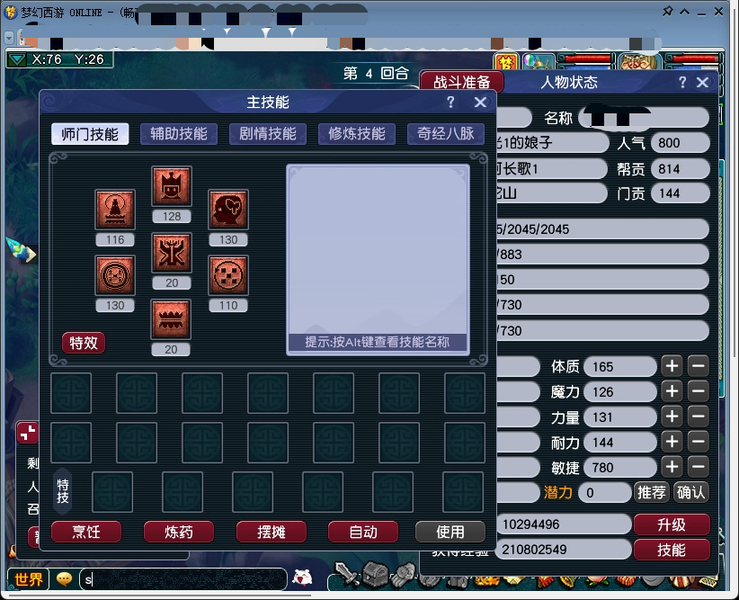Image resolution: width=739 pixels, height=600 pixels.
Task: Click the crystal arrow icon at the left edge
Action: coord(21,250)
